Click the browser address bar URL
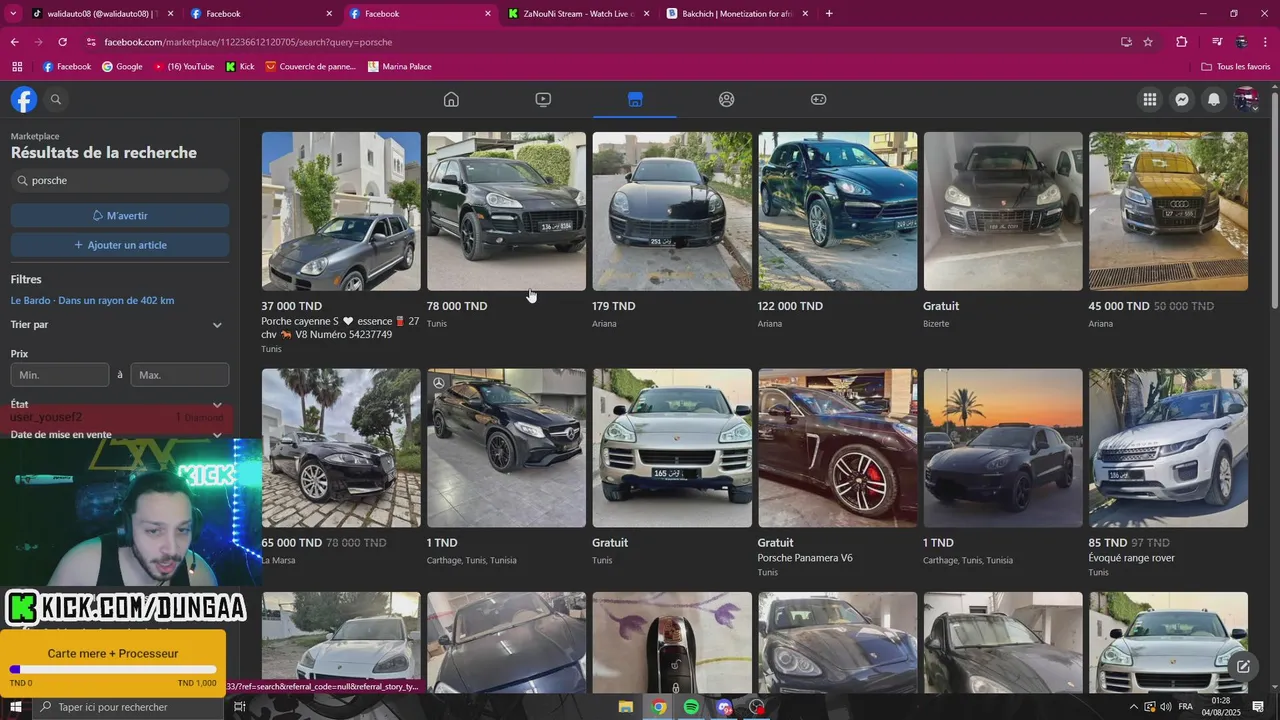The height and width of the screenshot is (720, 1280). [x=248, y=42]
